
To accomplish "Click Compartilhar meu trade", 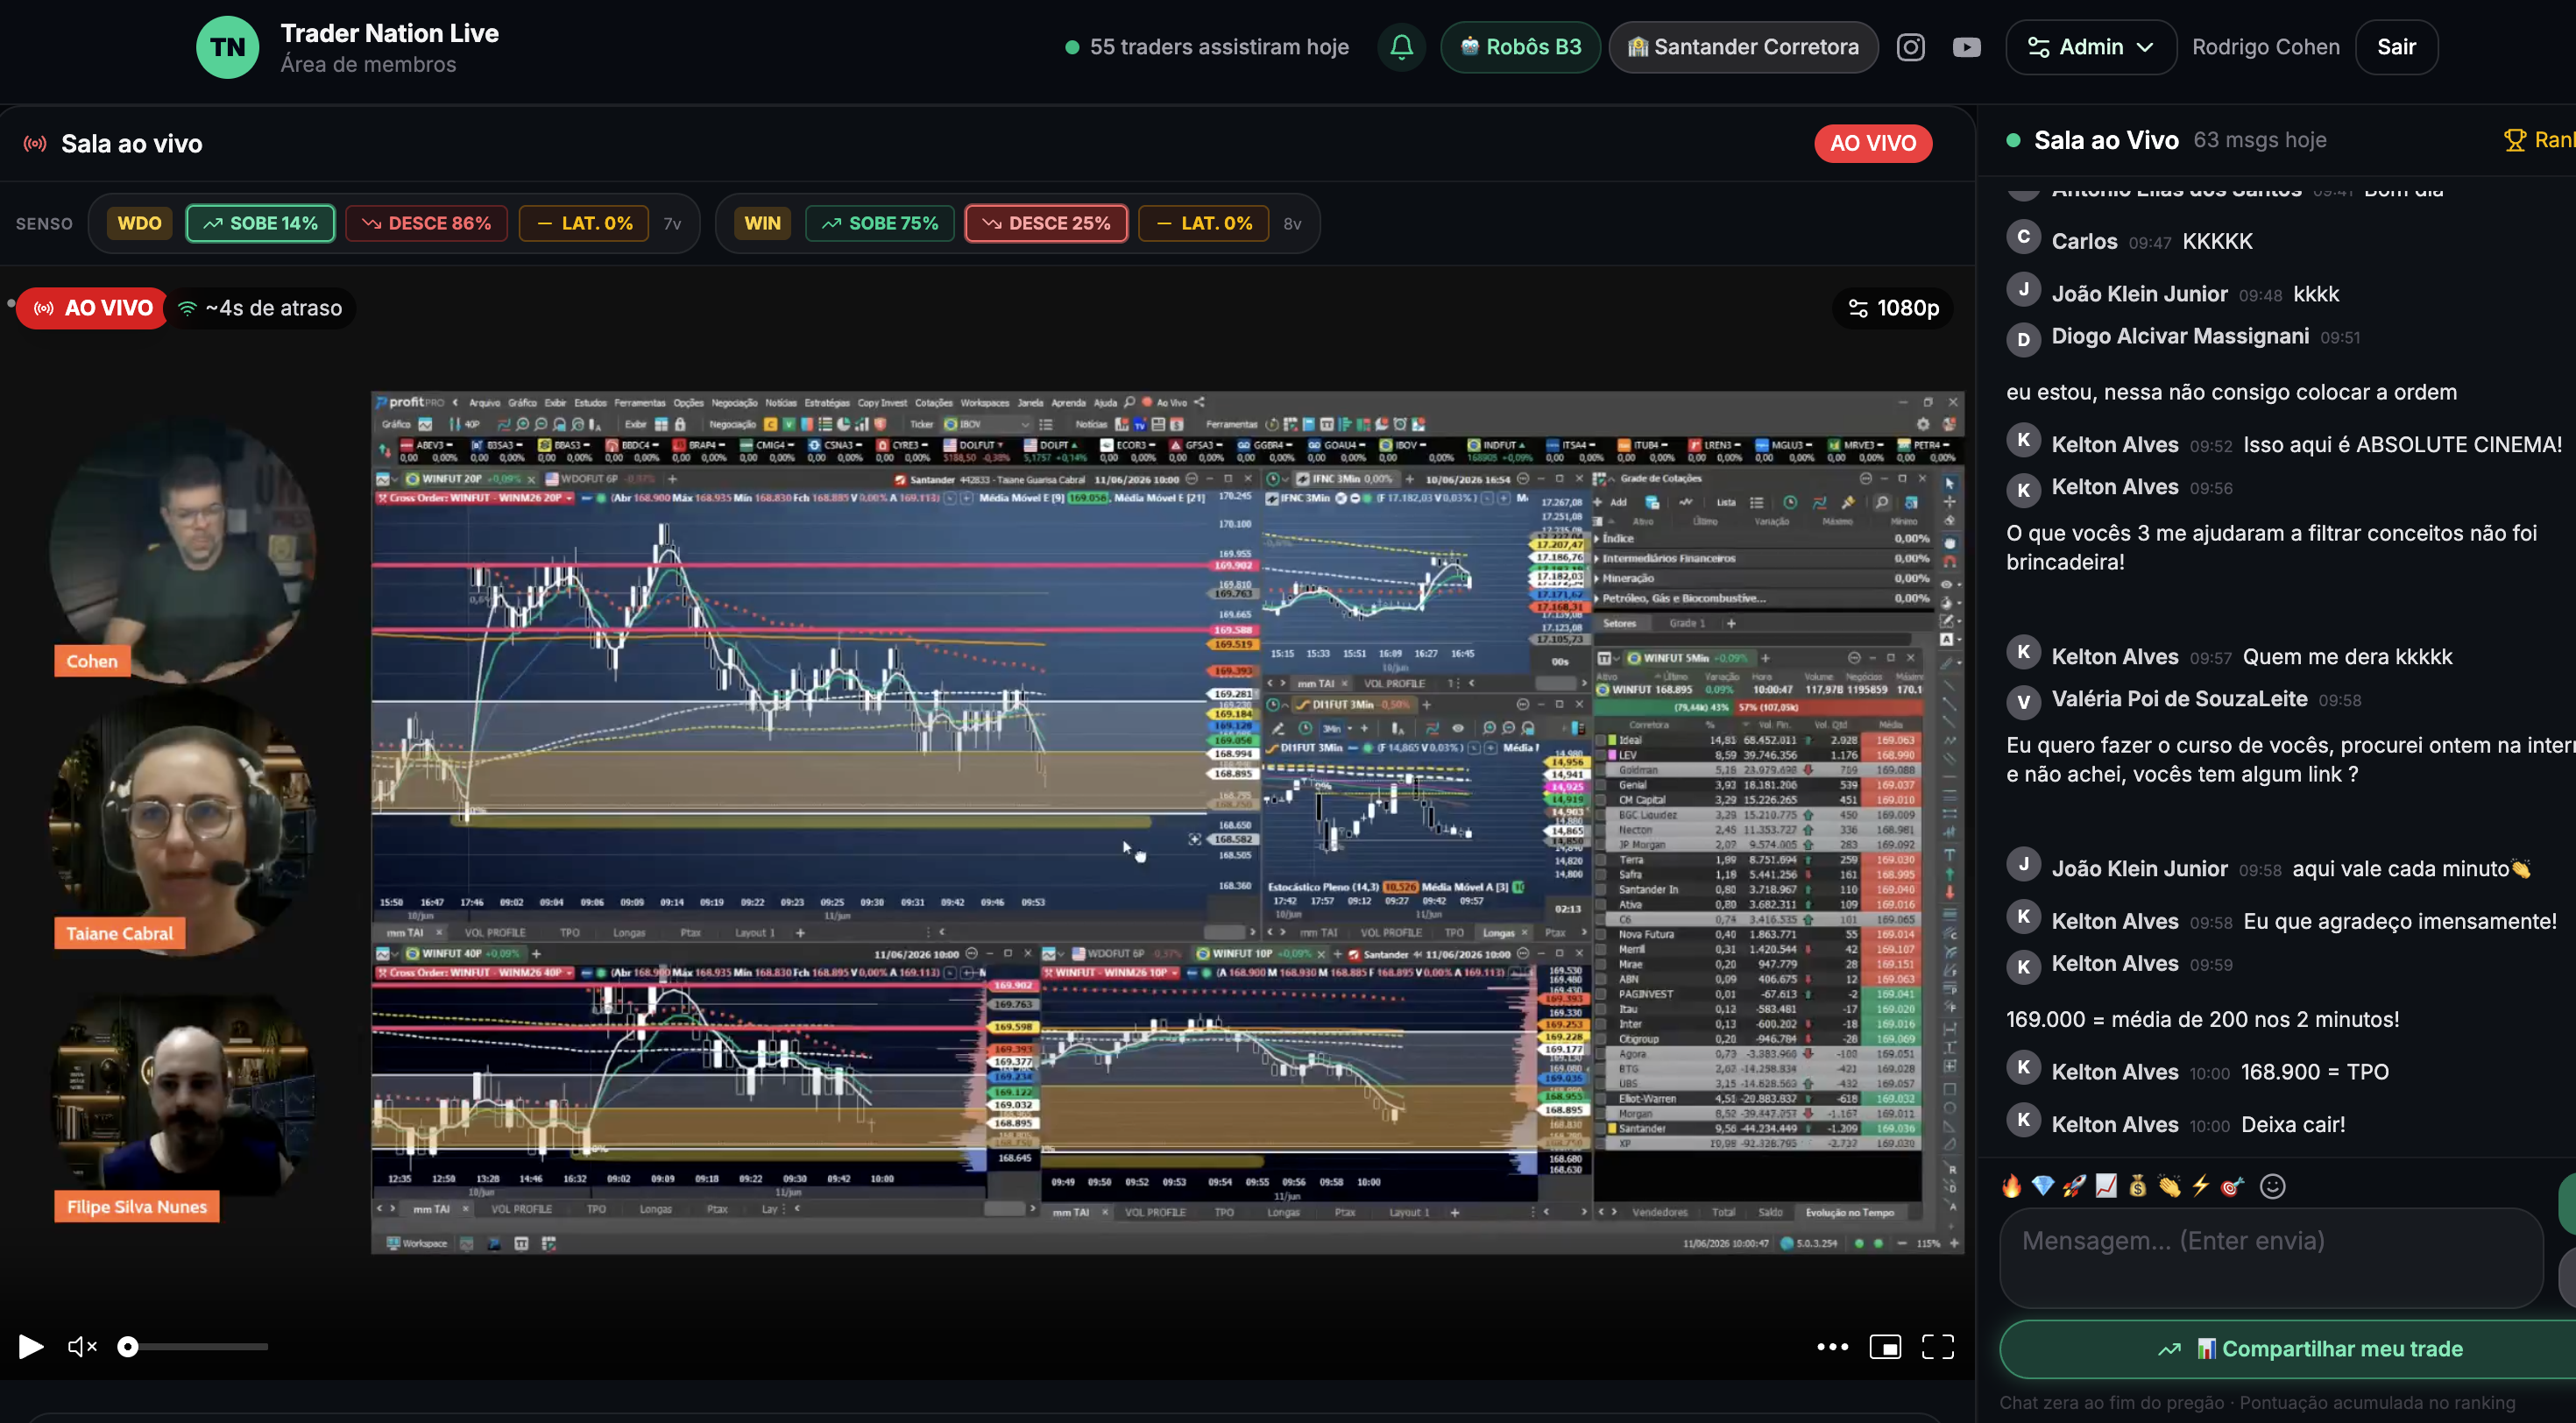I will (2309, 1348).
